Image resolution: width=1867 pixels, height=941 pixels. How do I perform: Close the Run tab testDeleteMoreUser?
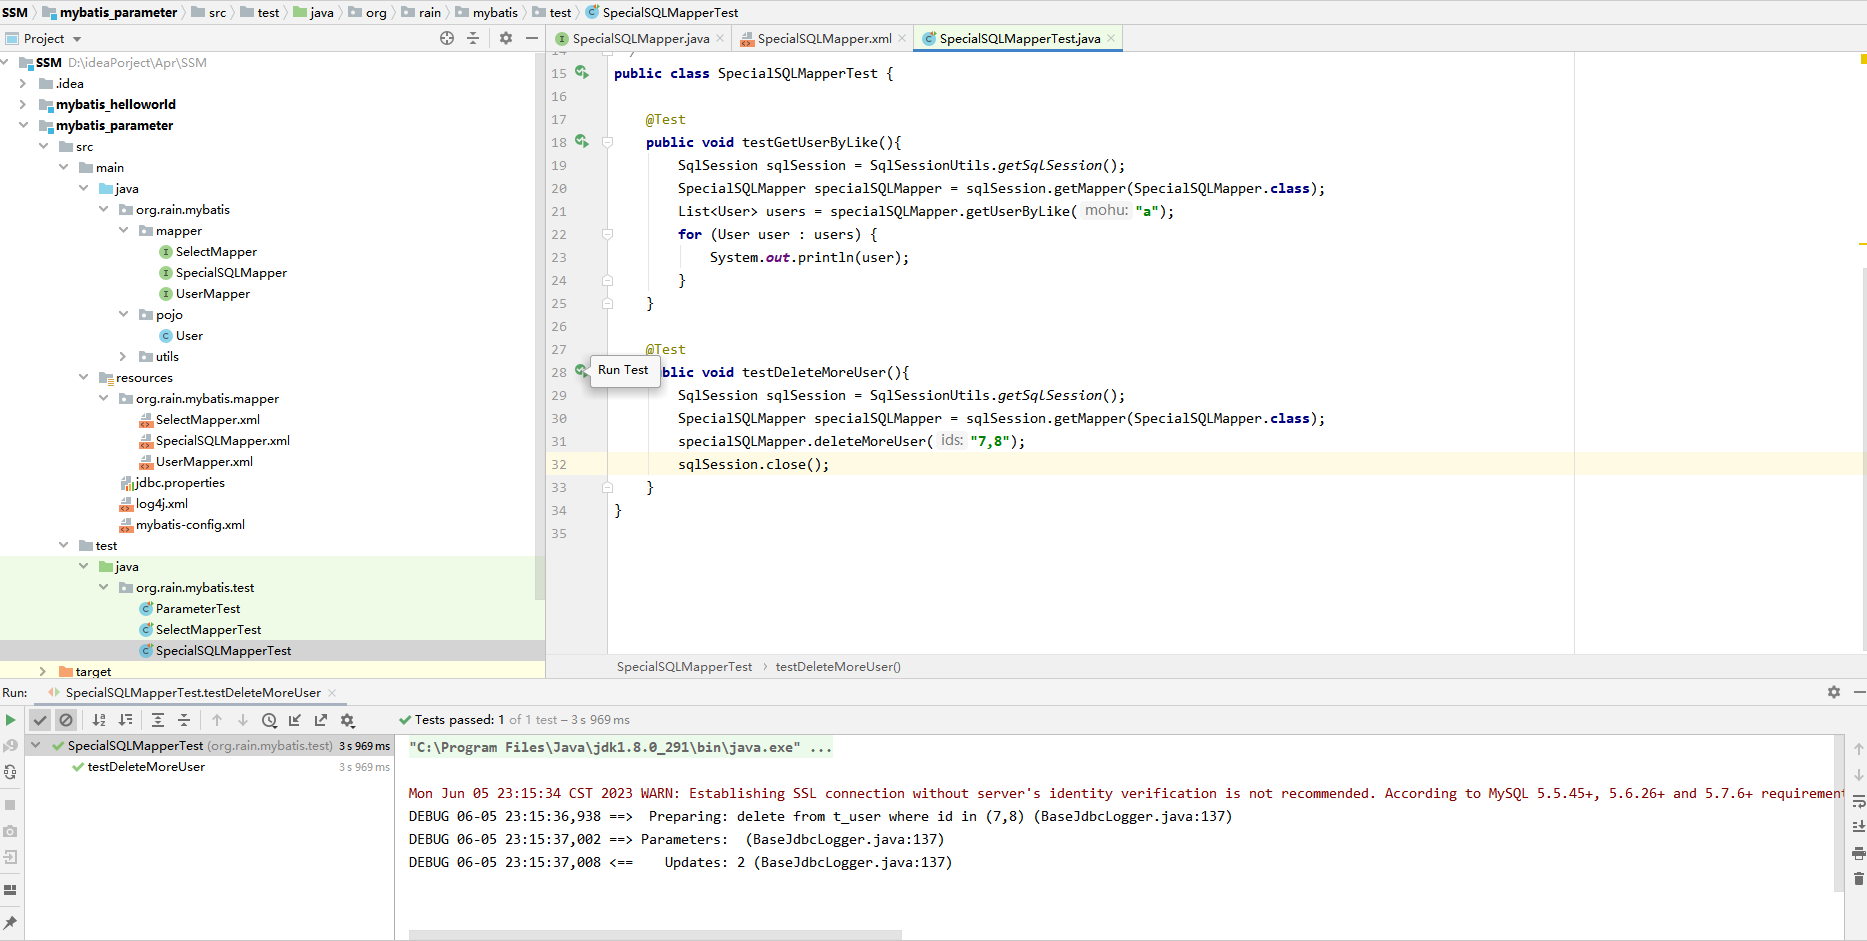[332, 692]
